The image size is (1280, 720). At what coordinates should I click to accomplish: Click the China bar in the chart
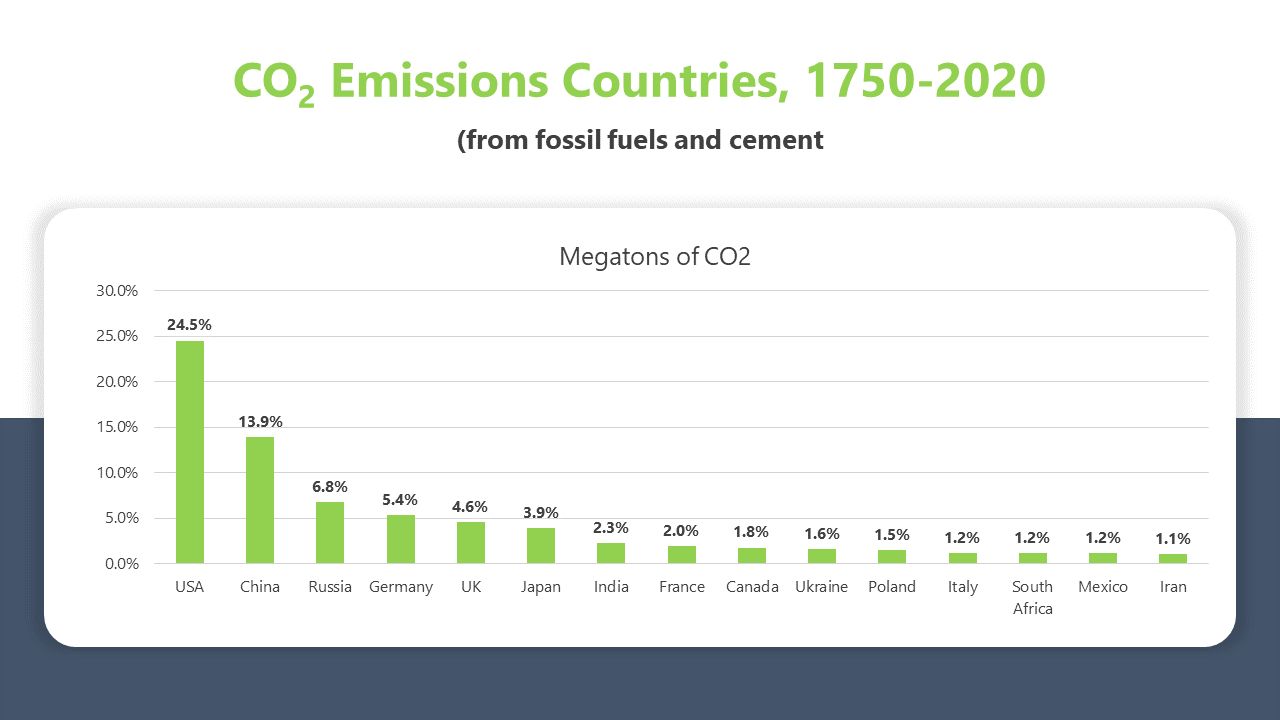pos(260,500)
